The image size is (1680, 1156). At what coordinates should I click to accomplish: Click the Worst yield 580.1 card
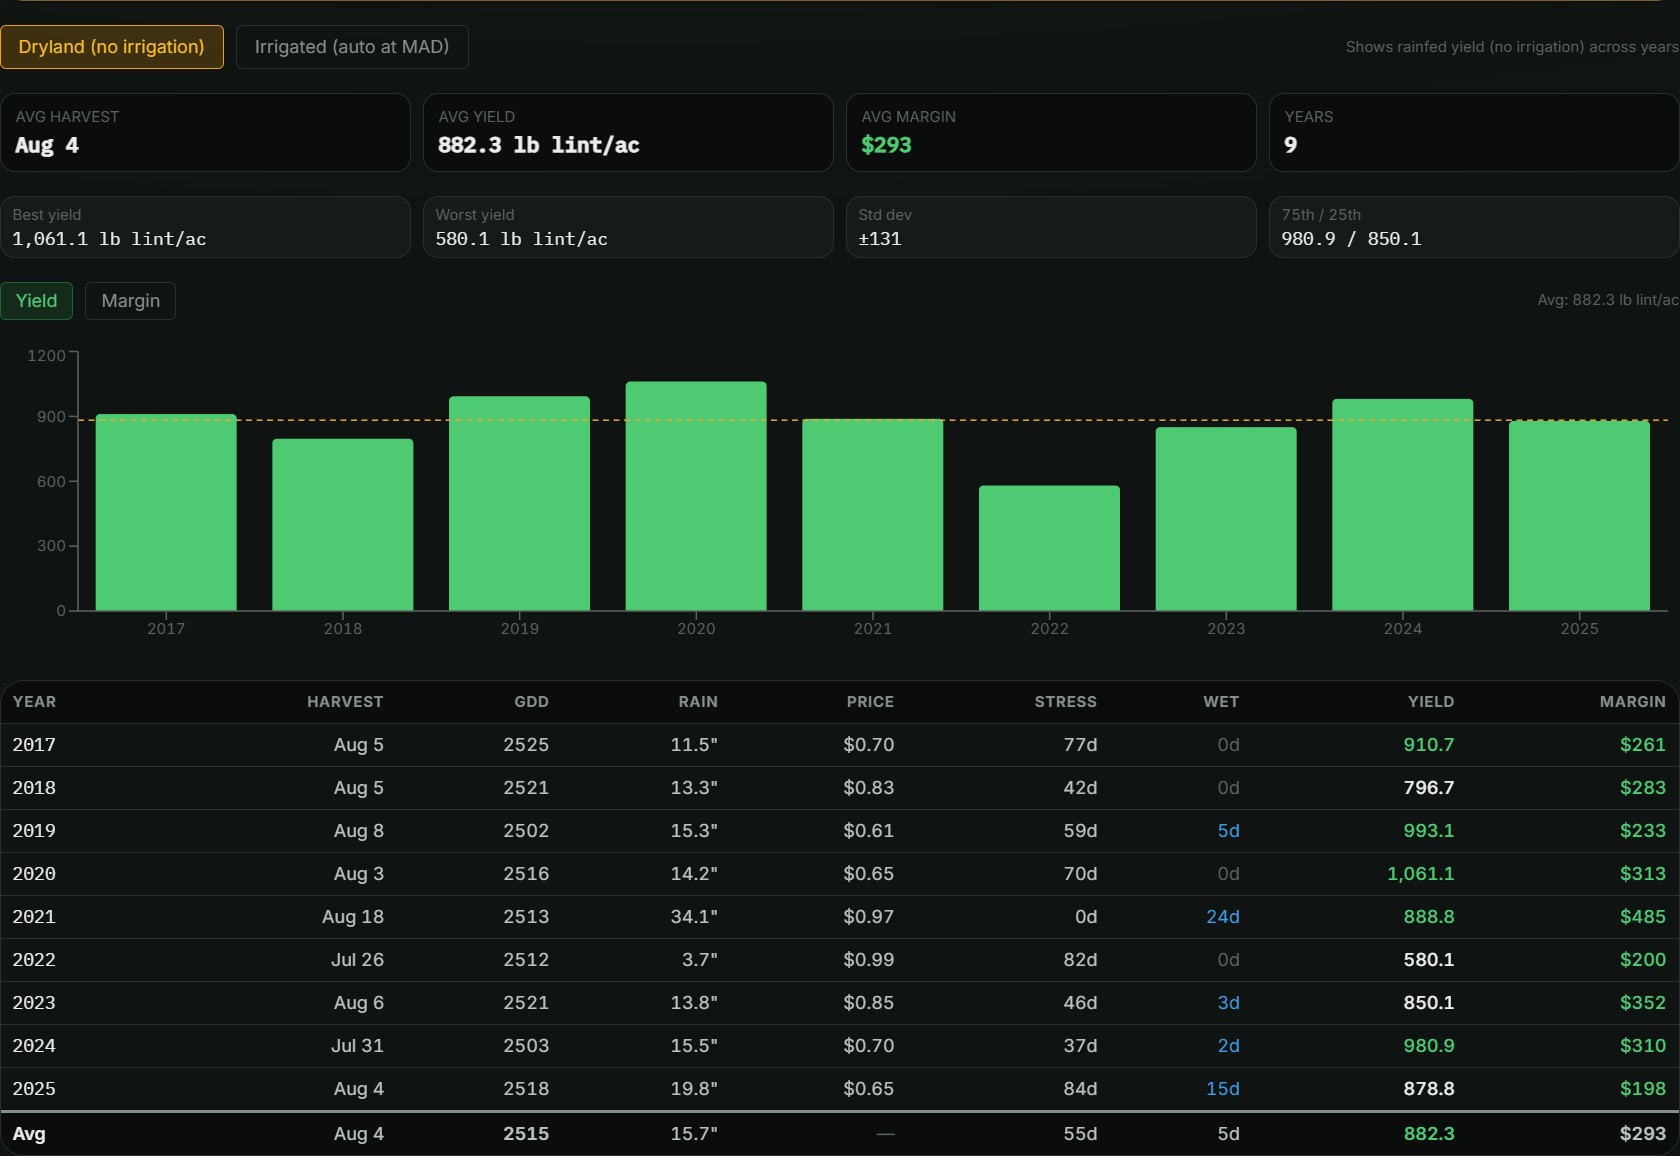(x=628, y=227)
